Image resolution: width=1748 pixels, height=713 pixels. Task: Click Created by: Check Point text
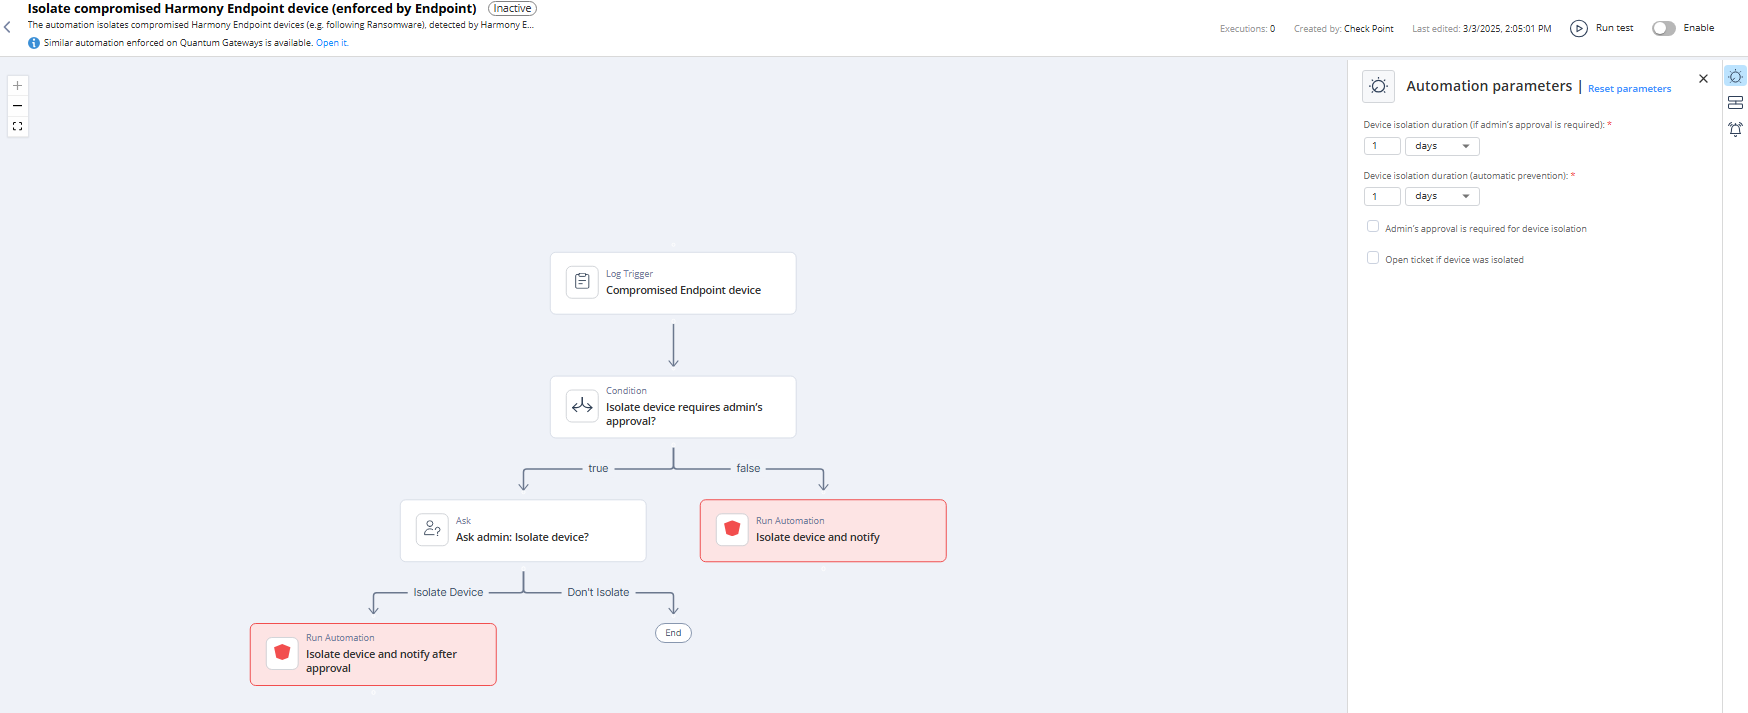tap(1343, 29)
